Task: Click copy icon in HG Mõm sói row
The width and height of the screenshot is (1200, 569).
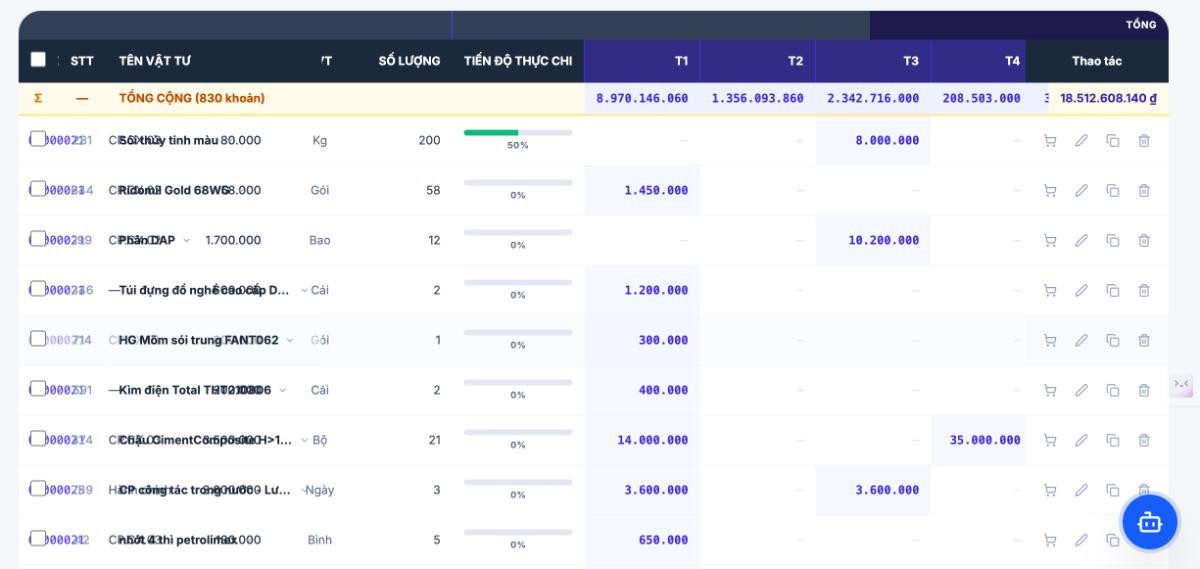Action: pos(1113,341)
